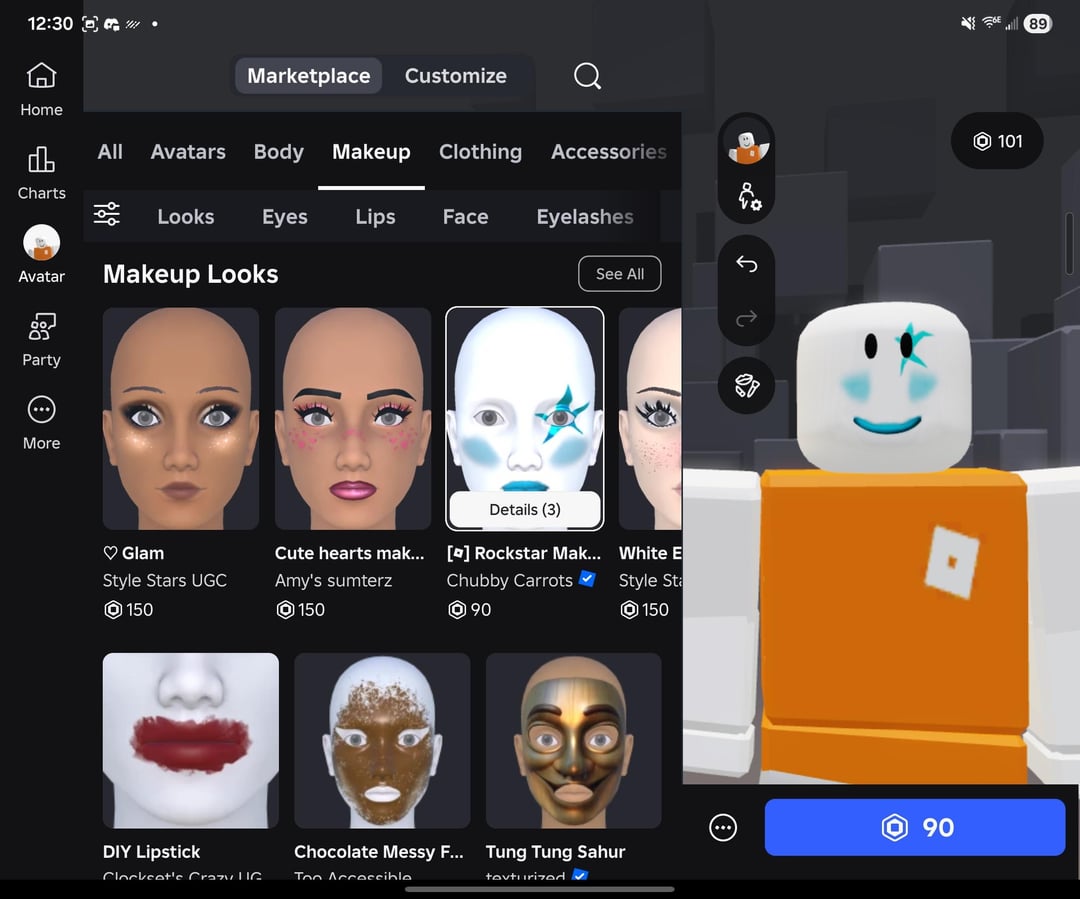Go to Home in sidebar
This screenshot has height=899, width=1080.
41,88
